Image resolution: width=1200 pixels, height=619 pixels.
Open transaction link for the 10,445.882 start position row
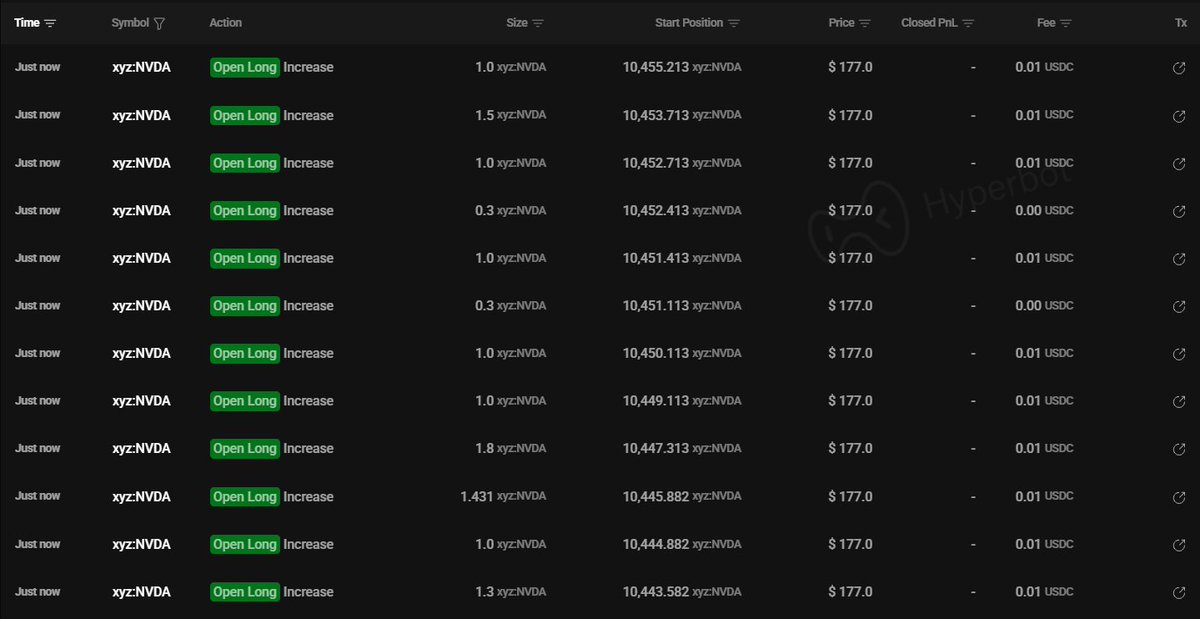1179,497
